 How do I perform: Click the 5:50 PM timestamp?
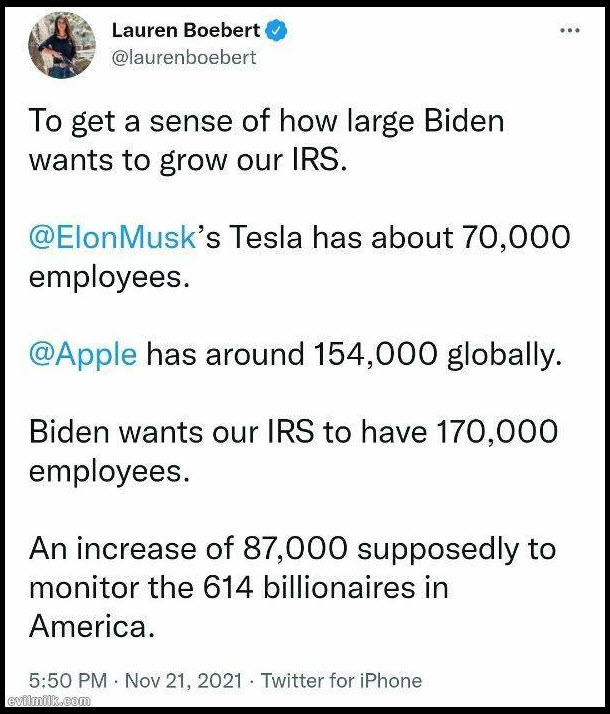click(68, 681)
